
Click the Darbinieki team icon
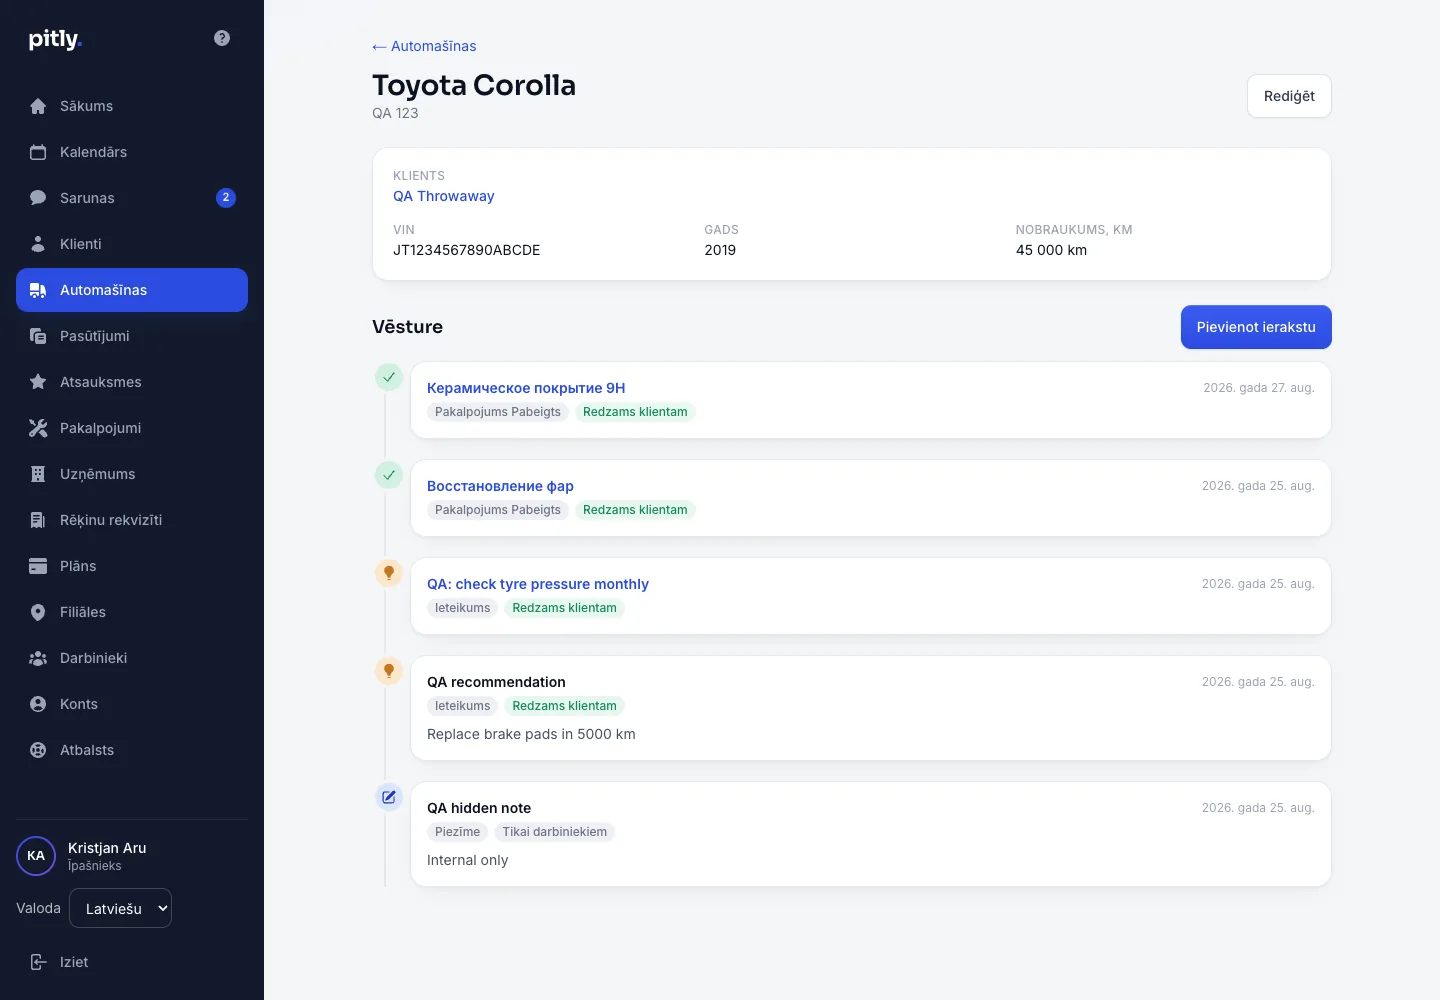[x=38, y=658]
